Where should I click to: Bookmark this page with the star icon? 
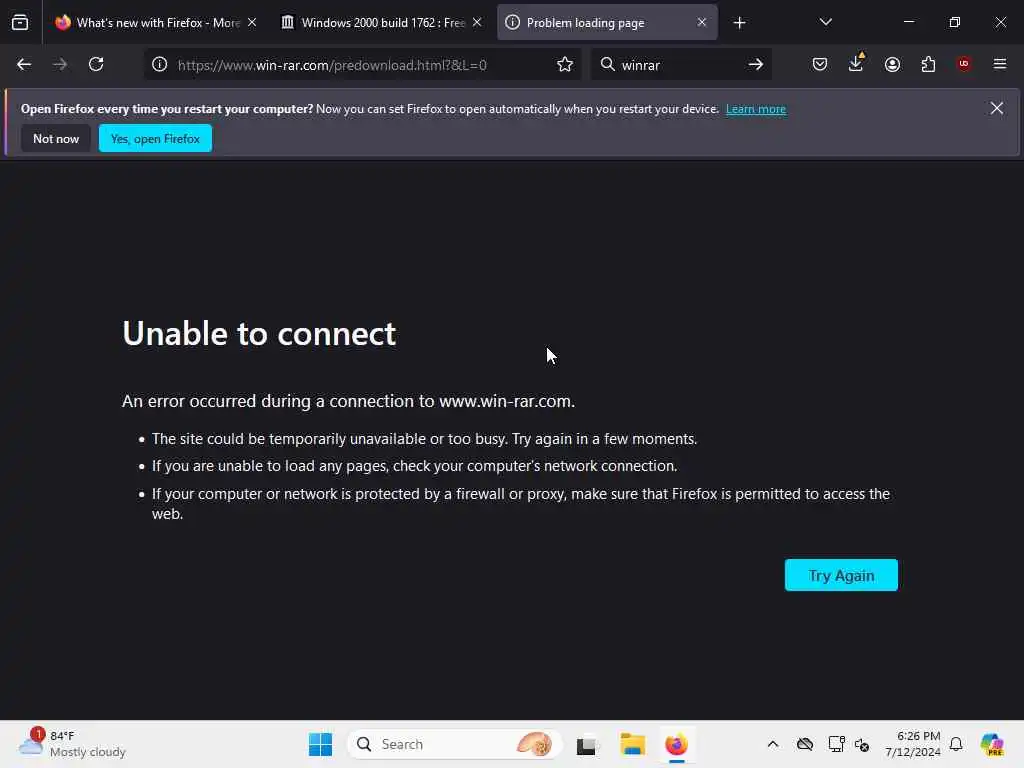565,65
